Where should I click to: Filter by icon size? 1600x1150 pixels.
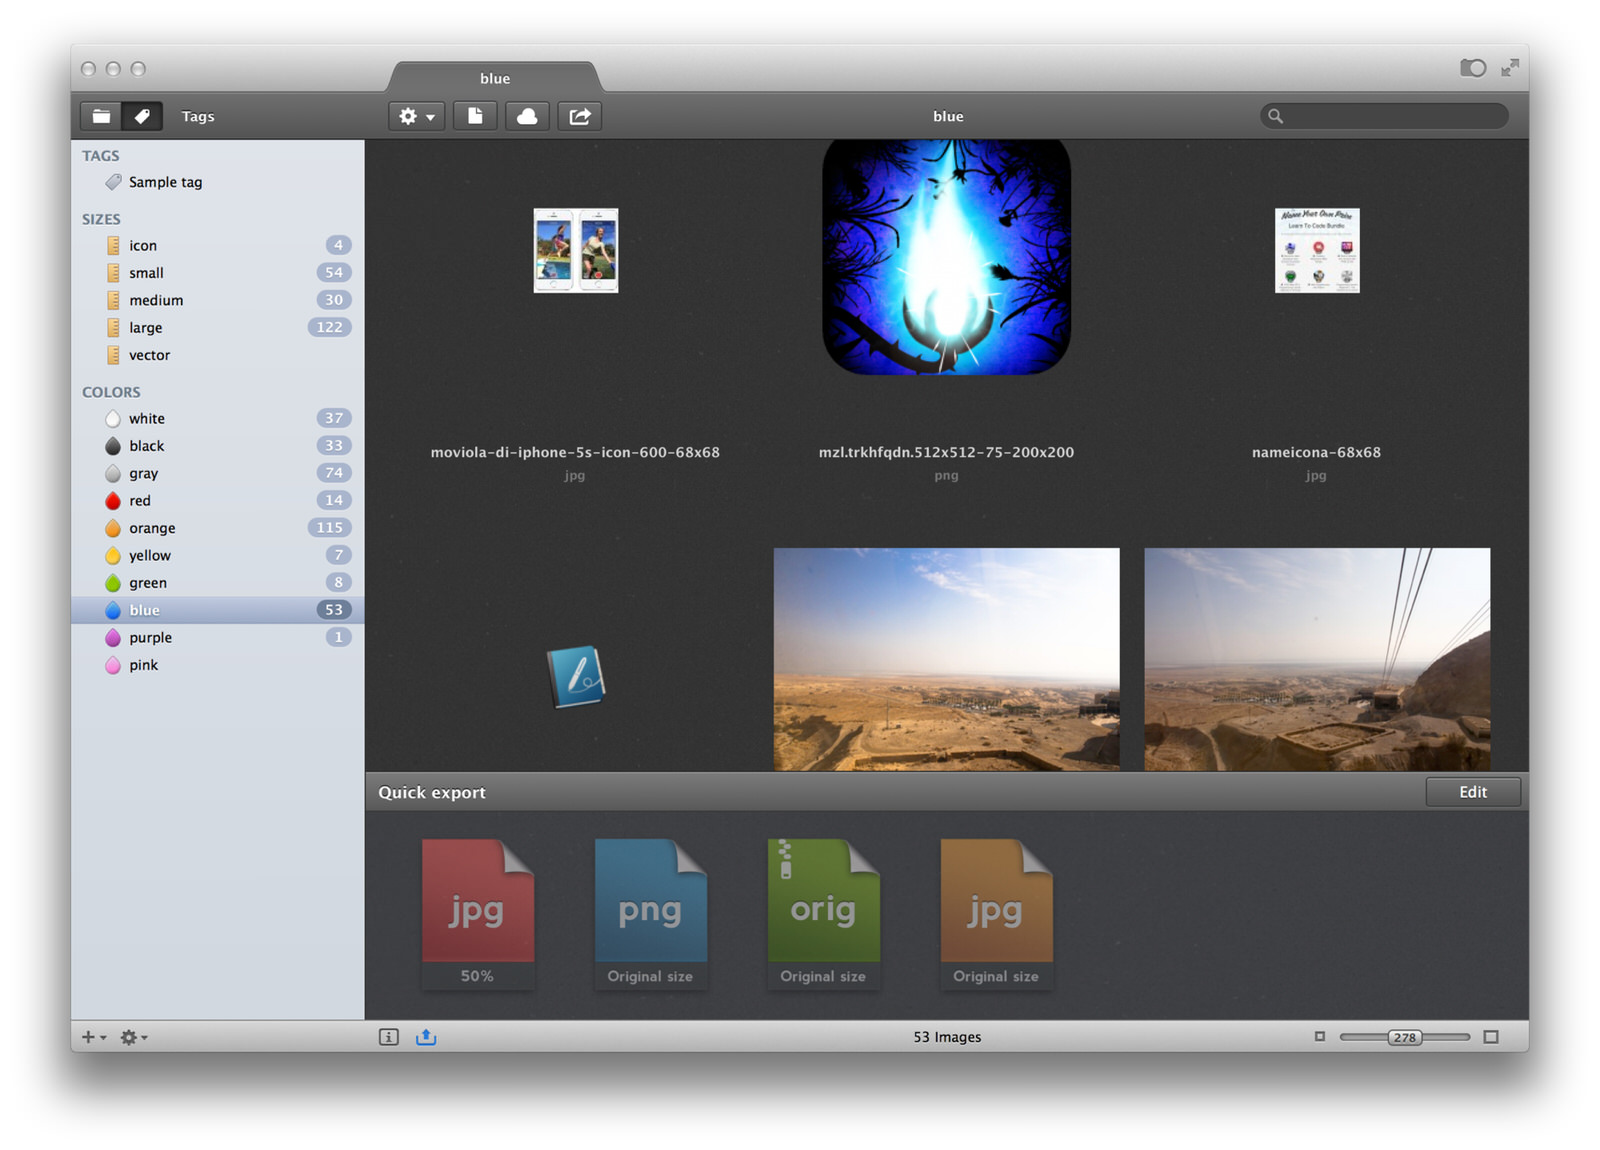point(217,245)
